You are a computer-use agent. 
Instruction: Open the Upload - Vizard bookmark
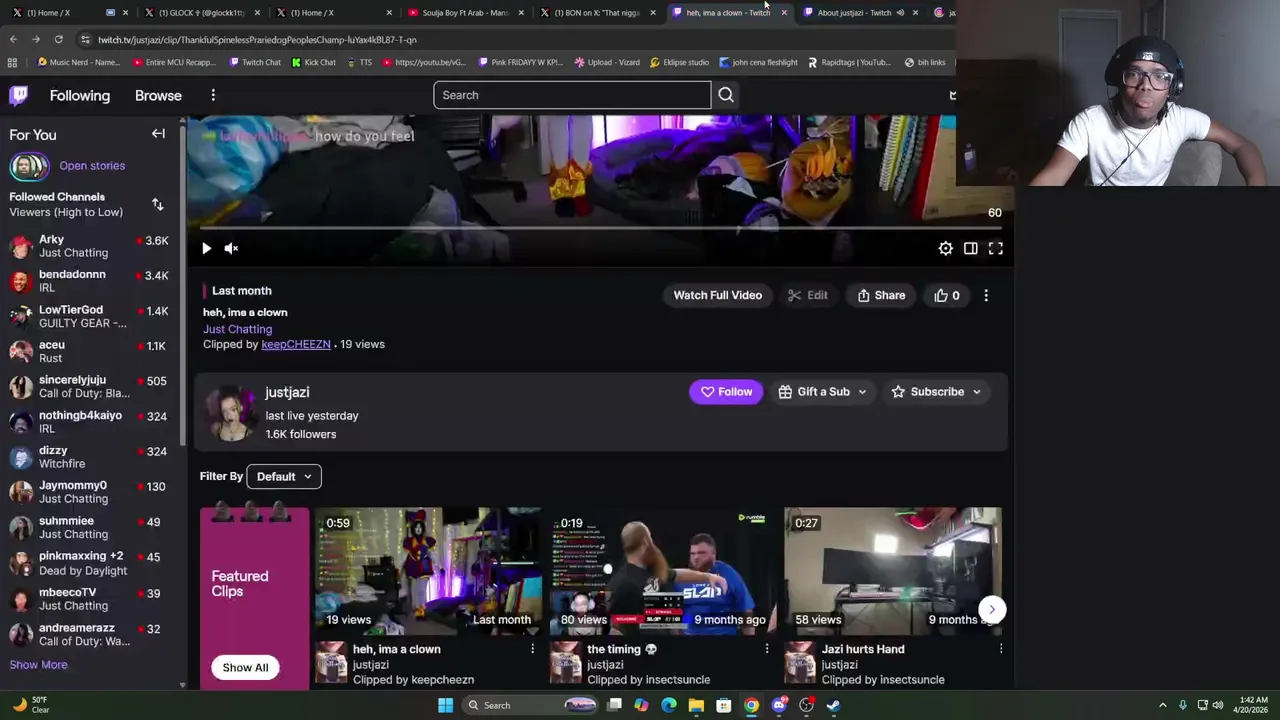[x=607, y=62]
